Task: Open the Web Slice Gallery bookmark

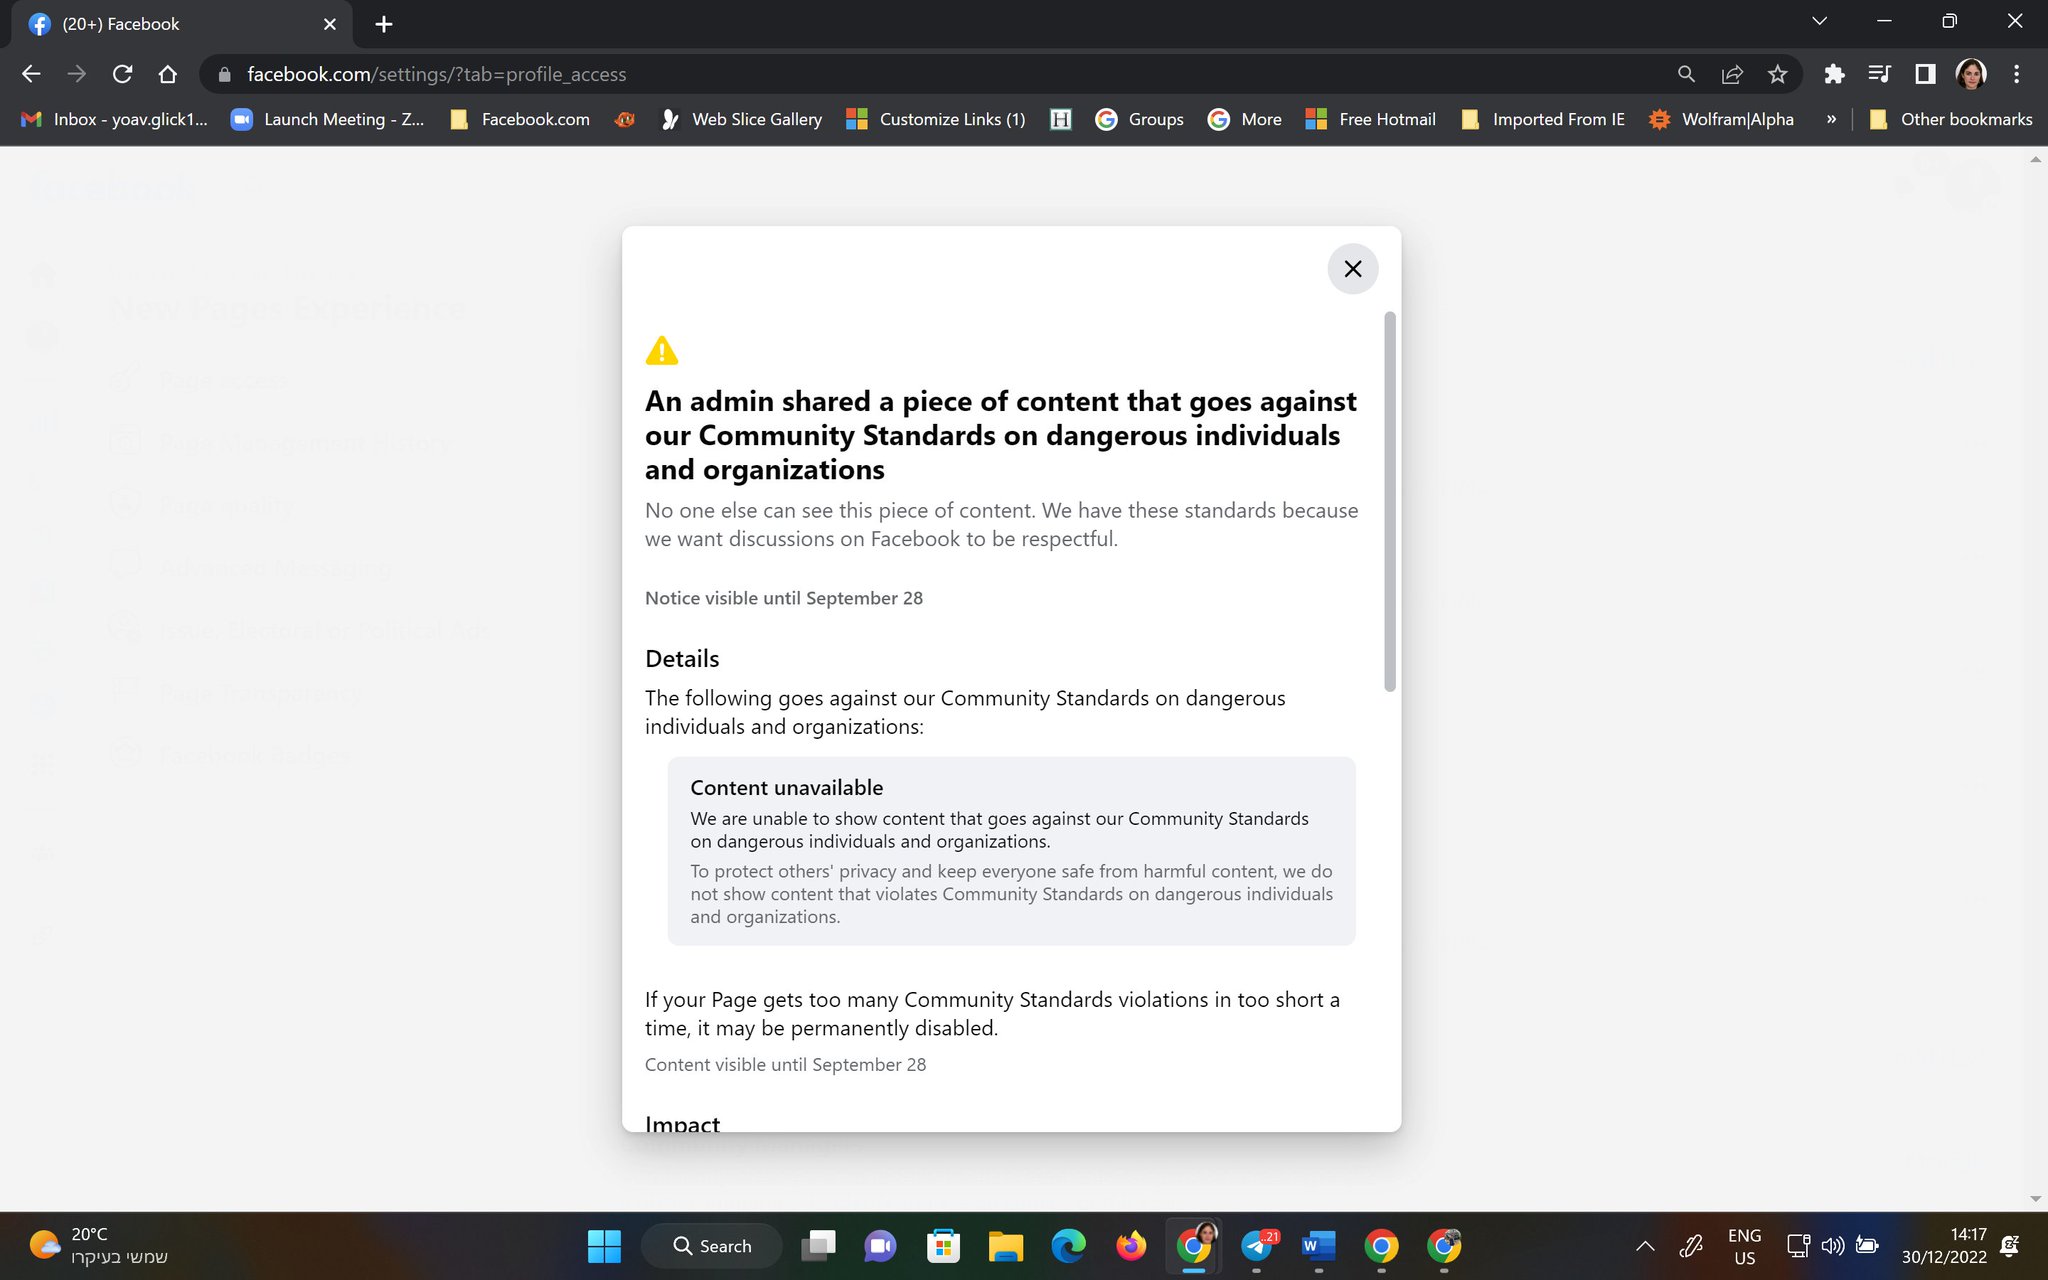Action: (742, 119)
